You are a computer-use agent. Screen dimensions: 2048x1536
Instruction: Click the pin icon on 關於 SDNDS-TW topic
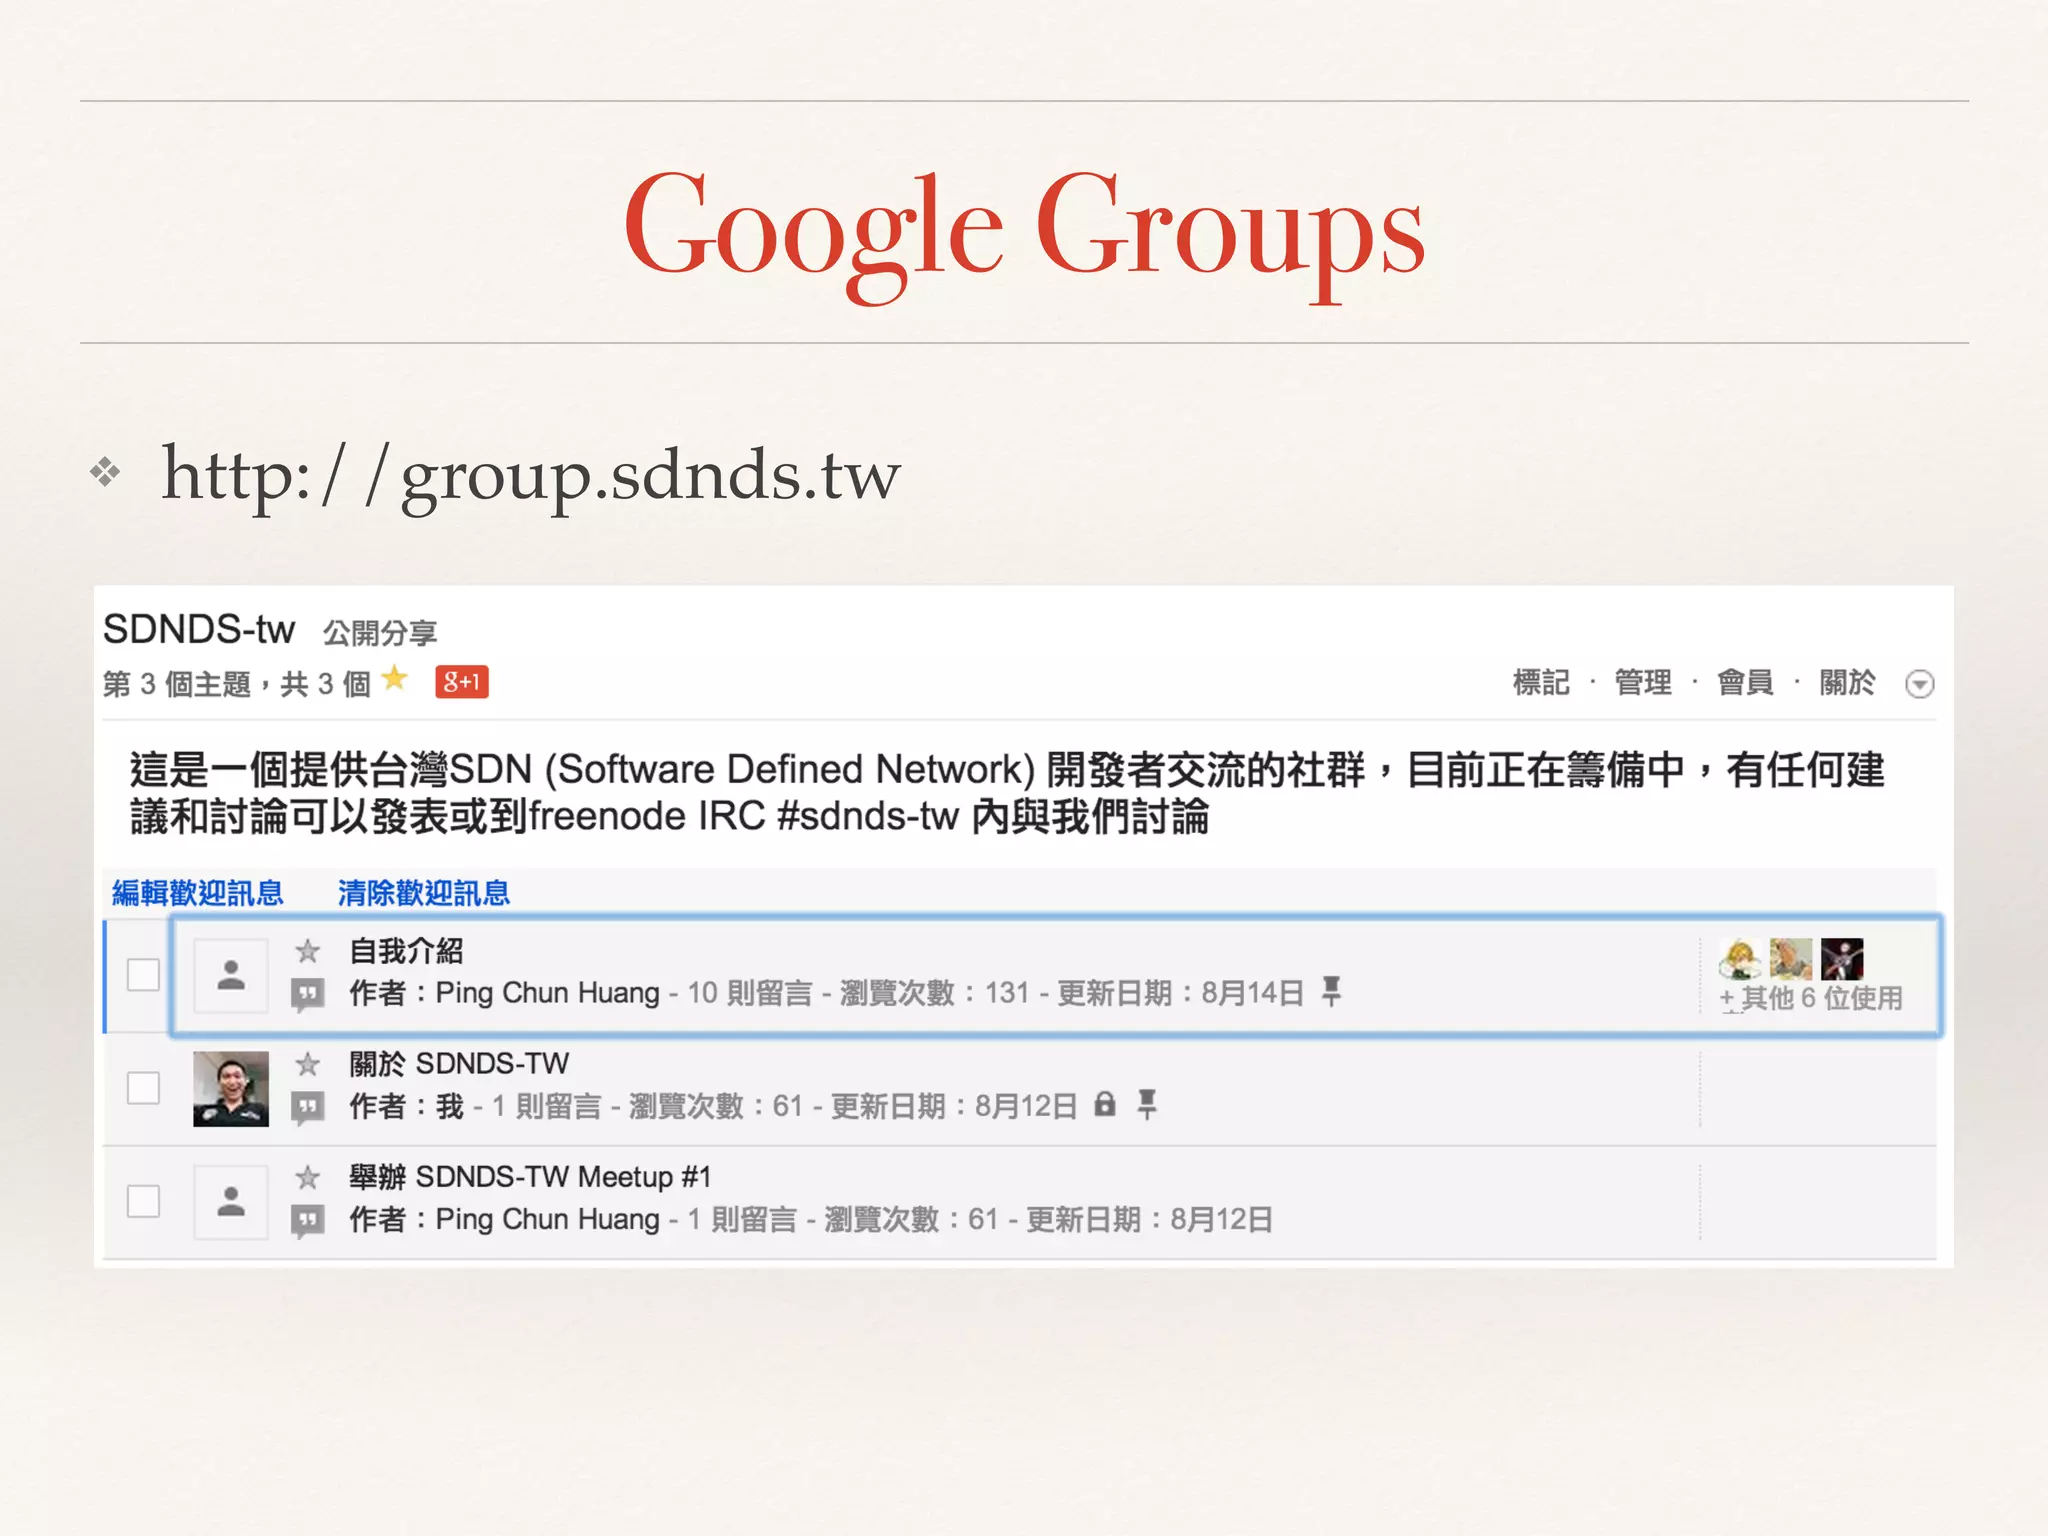click(1147, 1104)
